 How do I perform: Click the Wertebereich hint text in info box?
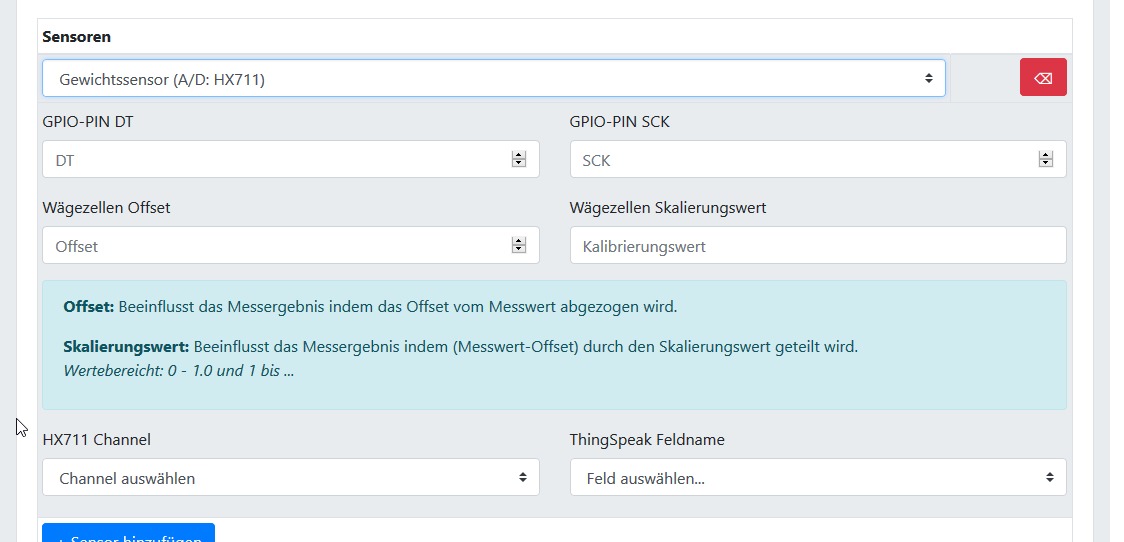178,370
